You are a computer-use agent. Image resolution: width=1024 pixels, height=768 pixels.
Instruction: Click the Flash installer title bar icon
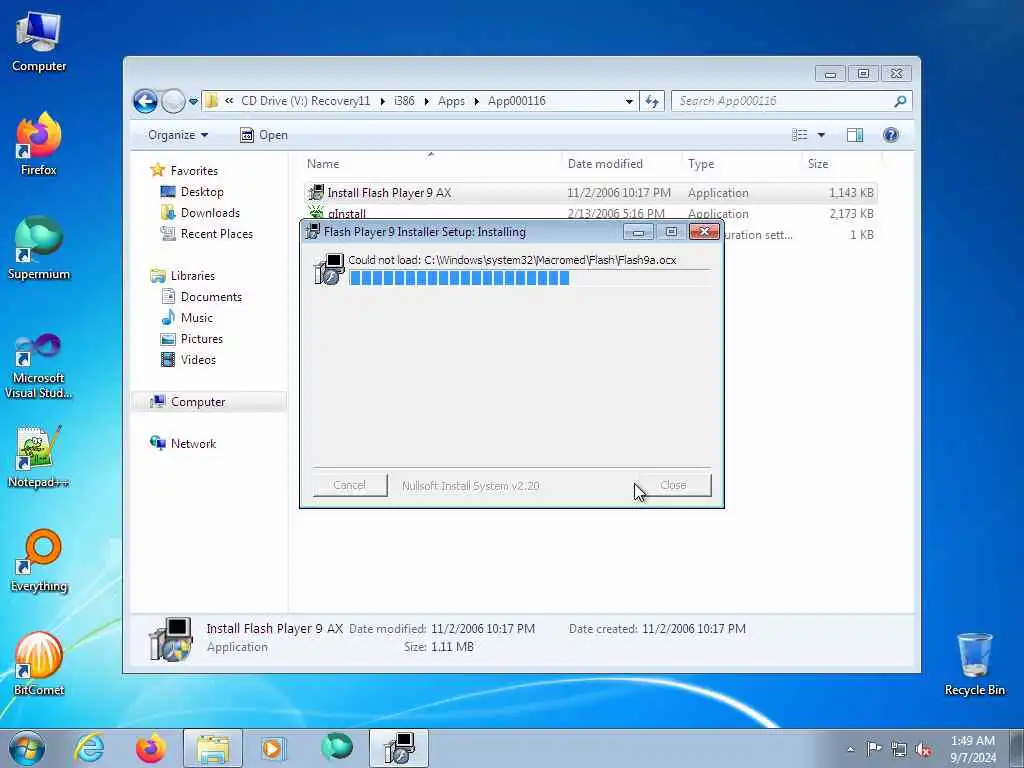(x=313, y=232)
